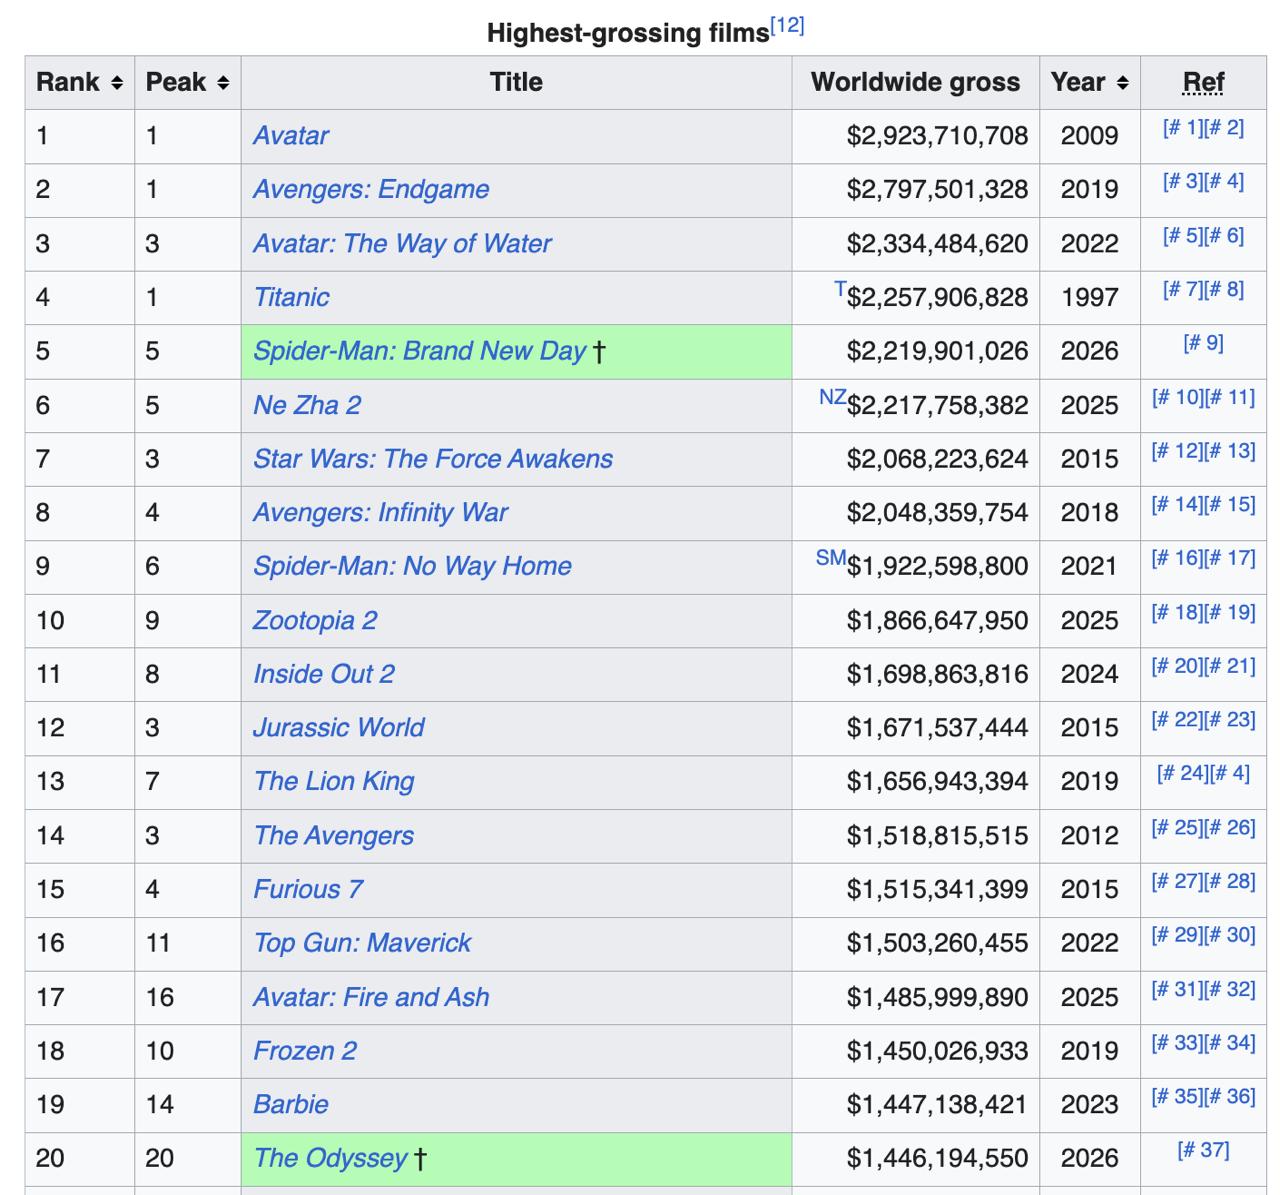Open reference [# 27] for Furious 7
The width and height of the screenshot is (1280, 1195).
pos(1178,882)
